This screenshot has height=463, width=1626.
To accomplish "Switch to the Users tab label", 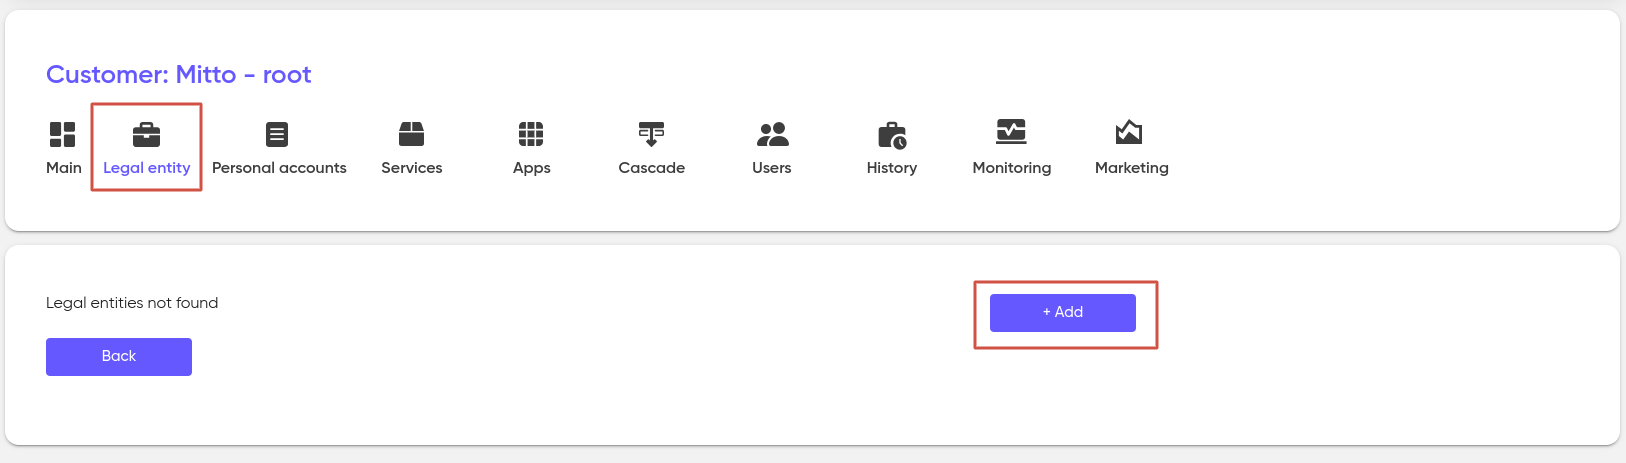I will [772, 168].
